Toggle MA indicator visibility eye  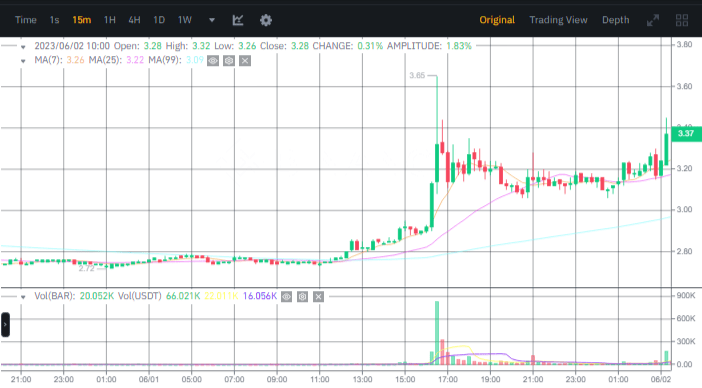(x=213, y=60)
